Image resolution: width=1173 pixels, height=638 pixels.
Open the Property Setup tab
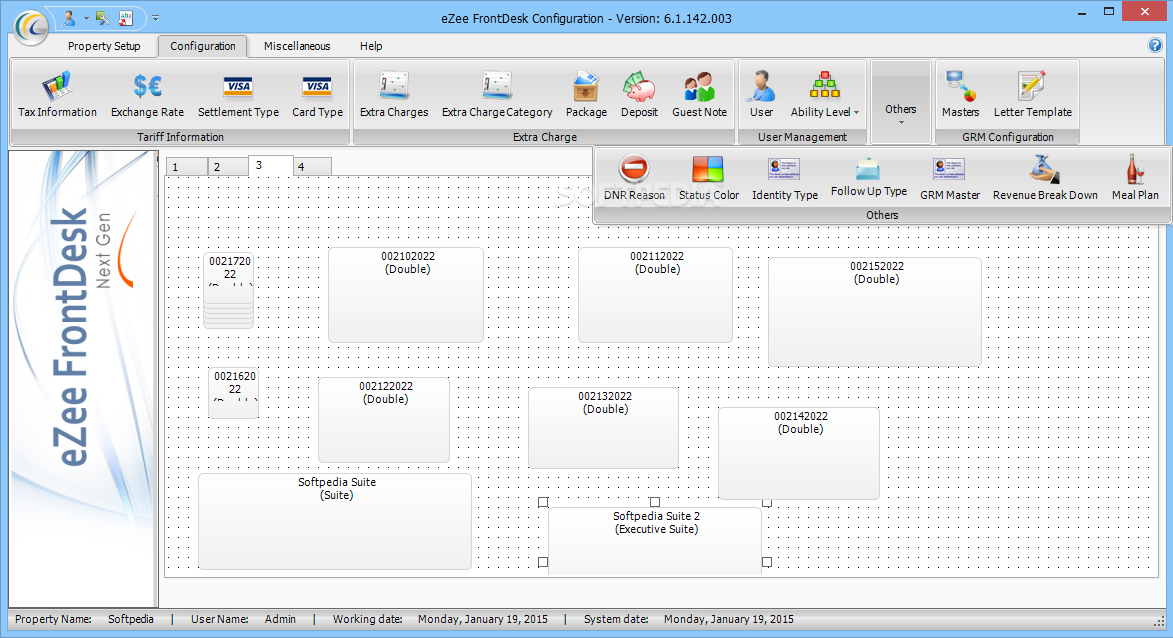(x=104, y=46)
